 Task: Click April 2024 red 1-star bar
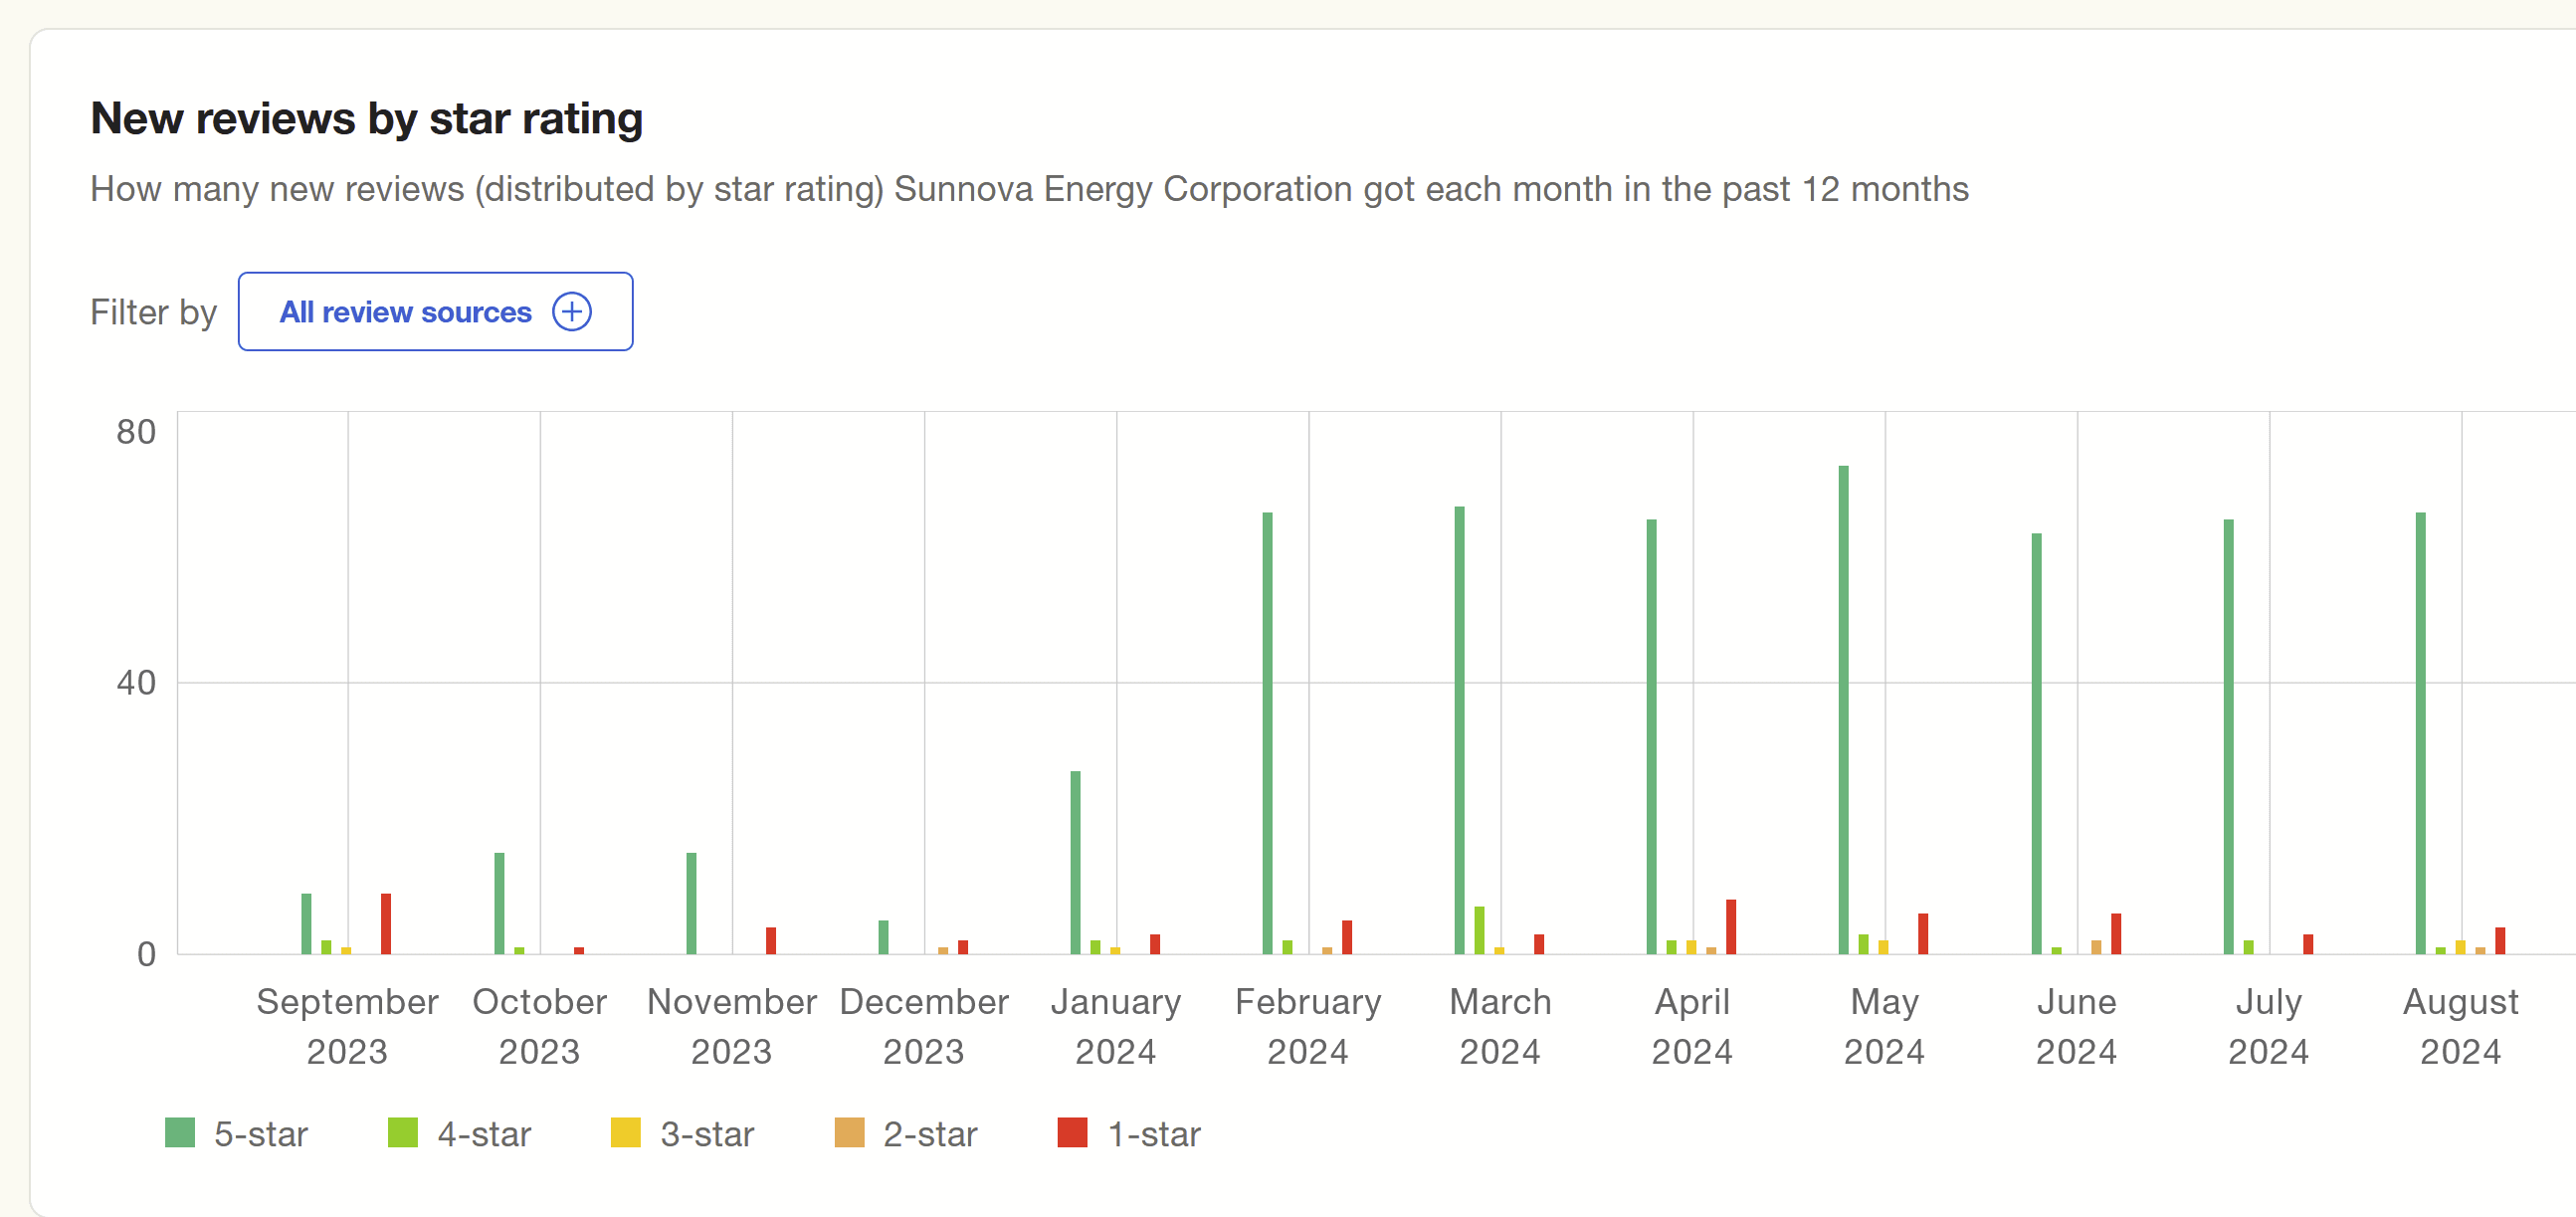[x=1731, y=926]
